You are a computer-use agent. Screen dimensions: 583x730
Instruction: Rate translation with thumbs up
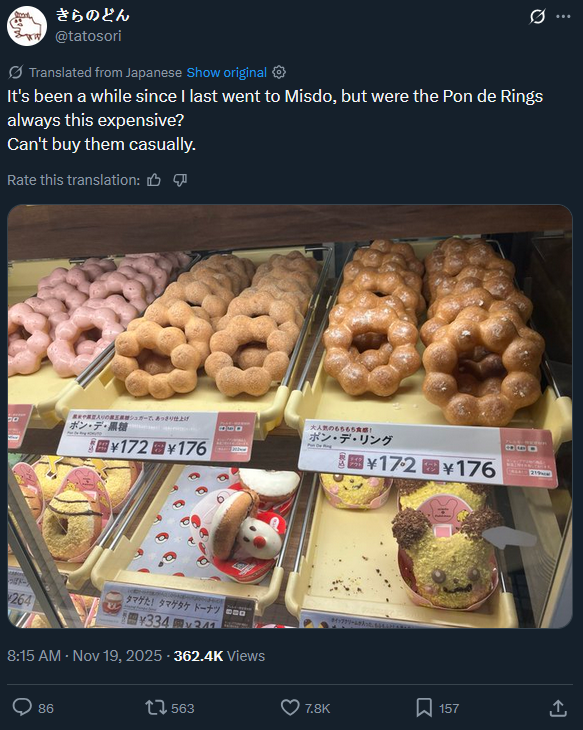(x=154, y=180)
